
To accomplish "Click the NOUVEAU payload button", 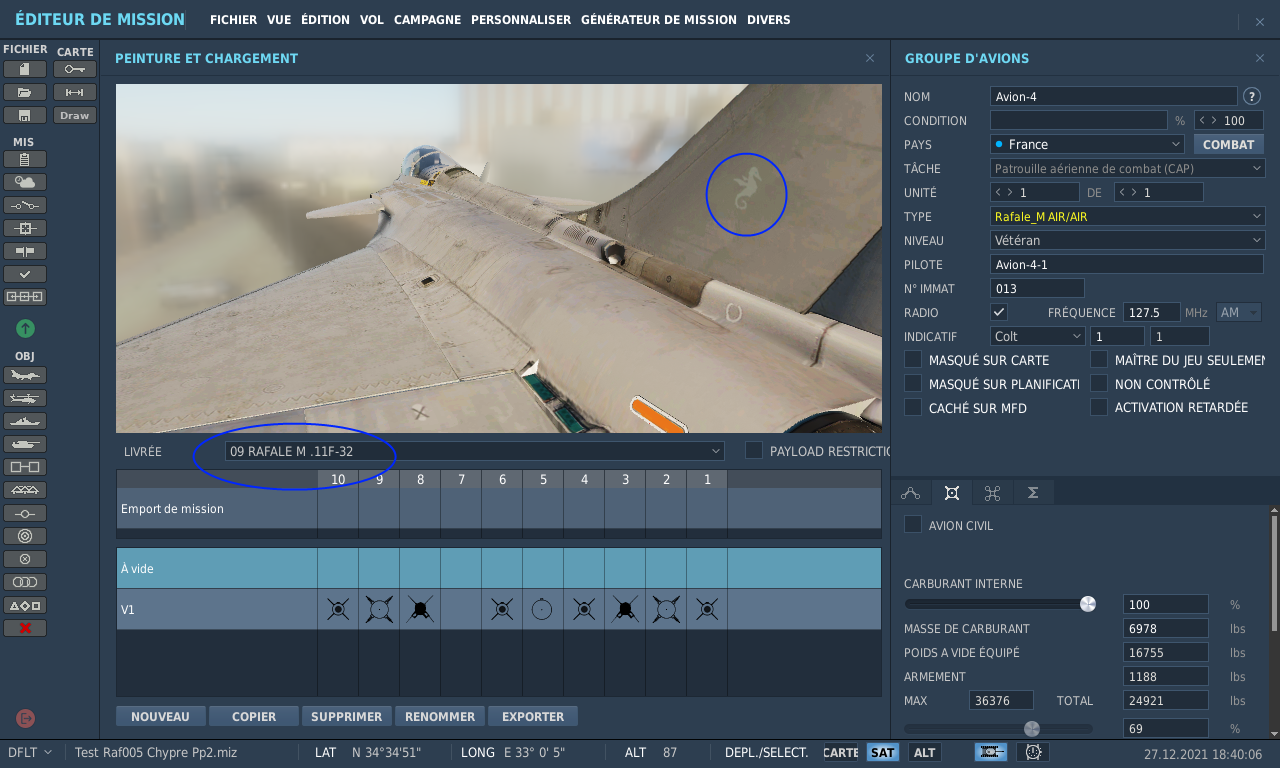I will click(160, 716).
